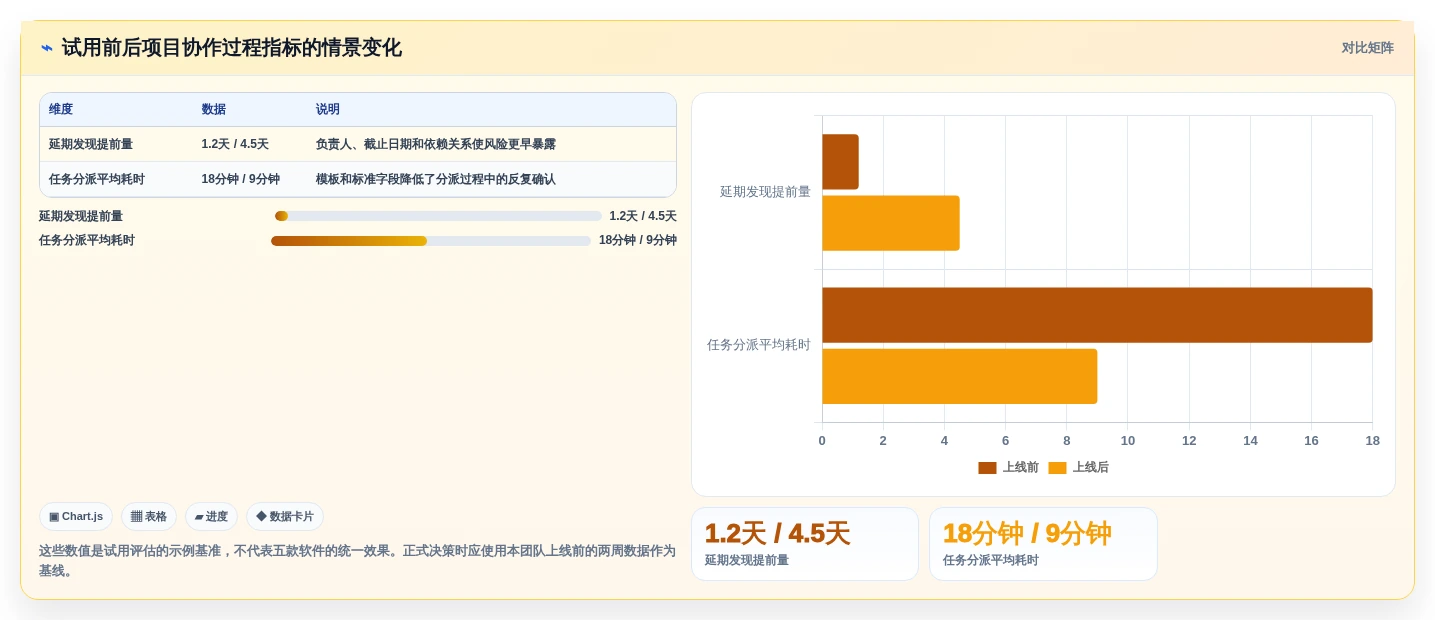Open the 1.2天 / 4.5天 data card
The image size is (1435, 620).
(x=805, y=544)
